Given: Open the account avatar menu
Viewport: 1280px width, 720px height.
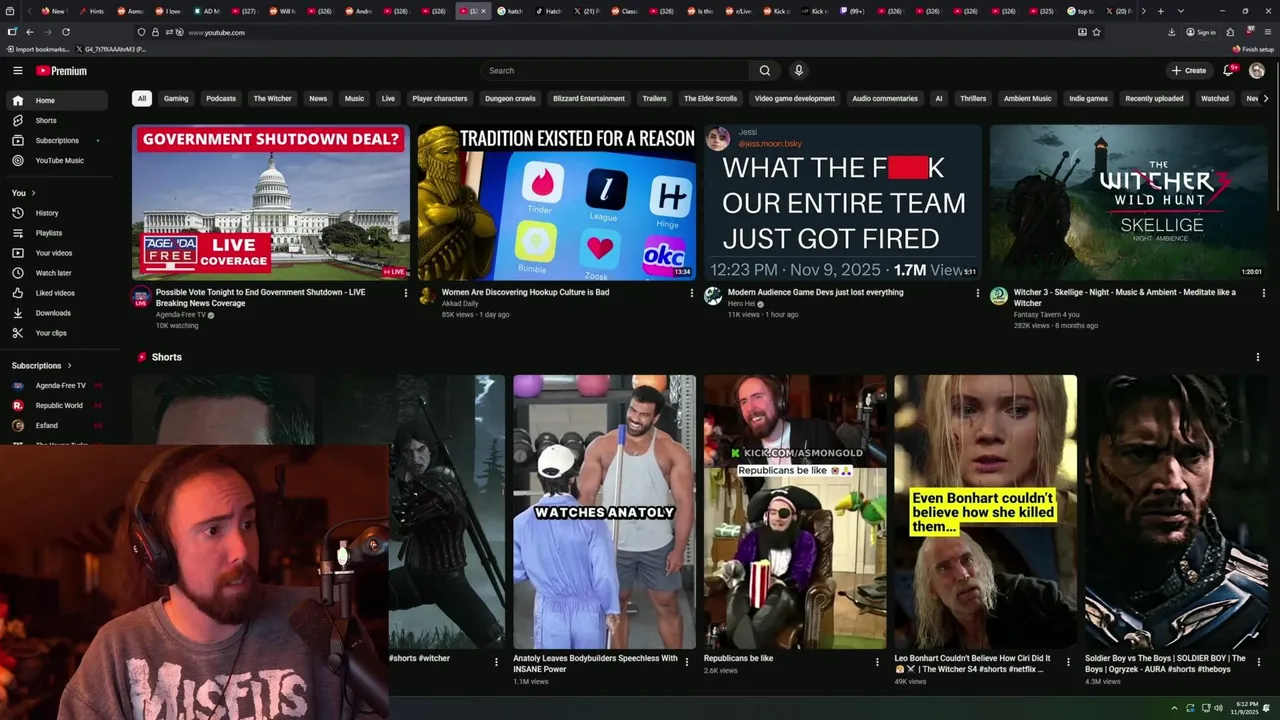Looking at the screenshot, I should (1257, 71).
